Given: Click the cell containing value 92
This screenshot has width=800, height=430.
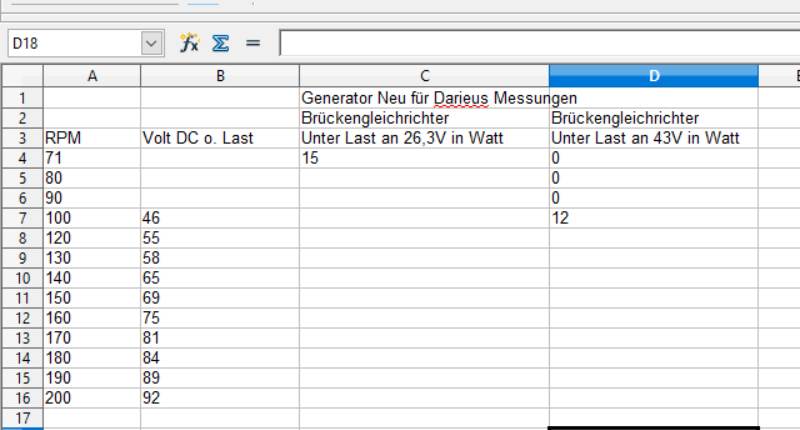Looking at the screenshot, I should click(219, 396).
